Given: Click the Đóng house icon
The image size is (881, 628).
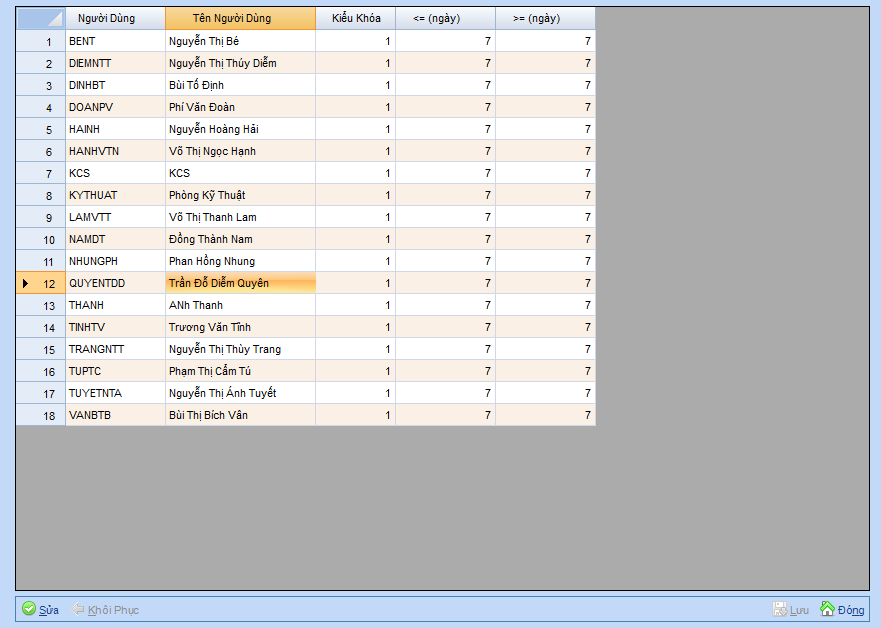Looking at the screenshot, I should [827, 609].
